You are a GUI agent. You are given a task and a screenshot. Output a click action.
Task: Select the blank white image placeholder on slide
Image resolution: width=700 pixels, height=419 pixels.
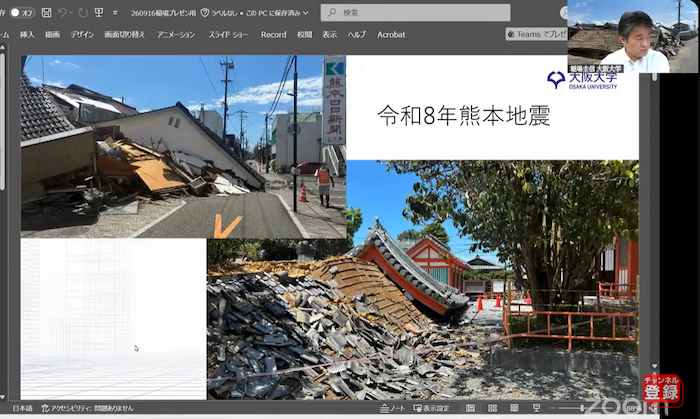(113, 319)
